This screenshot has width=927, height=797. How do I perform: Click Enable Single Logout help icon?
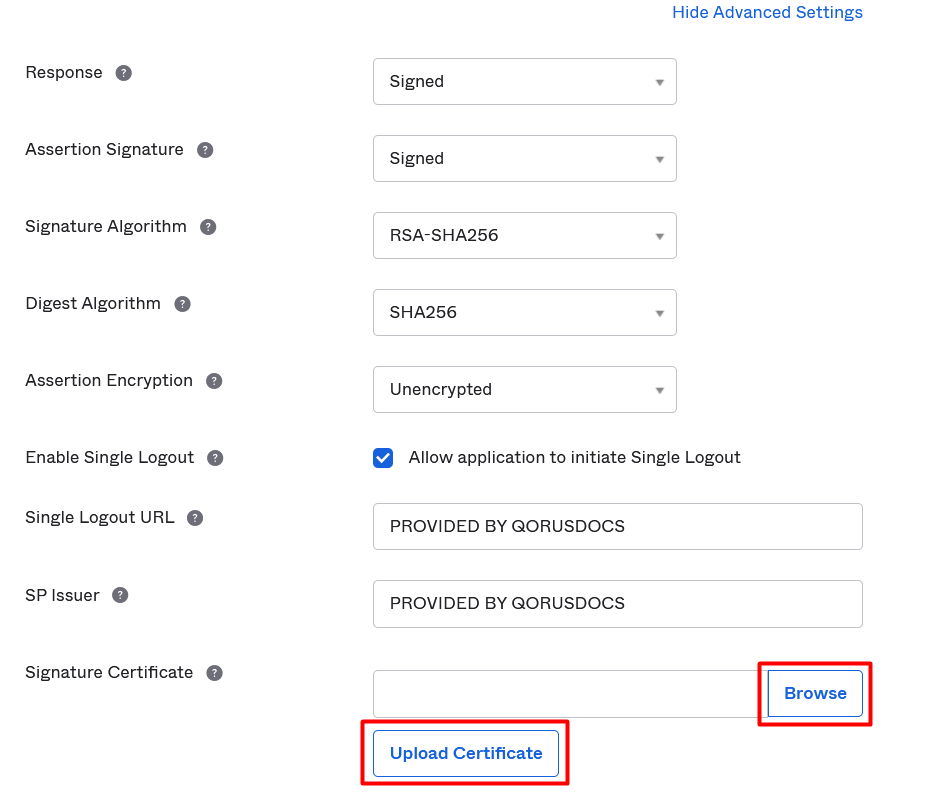pos(215,458)
